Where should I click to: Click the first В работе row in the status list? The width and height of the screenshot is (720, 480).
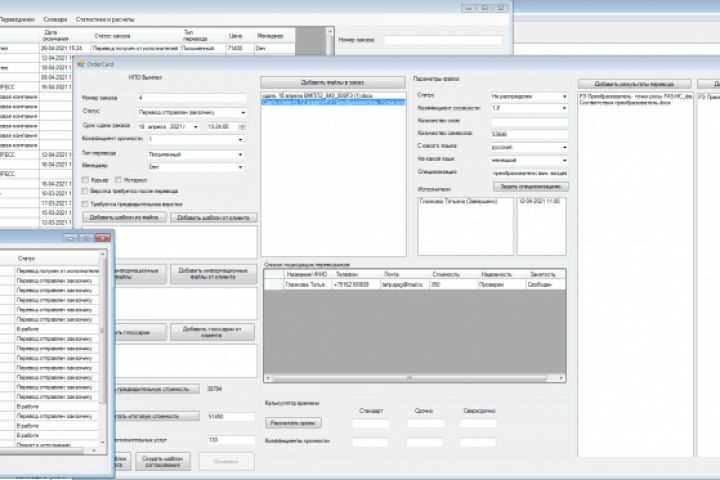[57, 329]
